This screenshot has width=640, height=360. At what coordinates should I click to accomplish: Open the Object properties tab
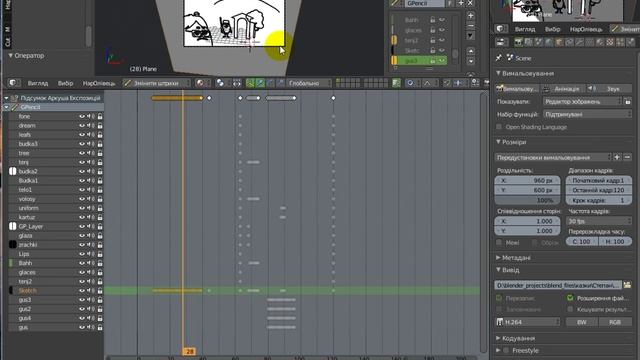tap(559, 42)
